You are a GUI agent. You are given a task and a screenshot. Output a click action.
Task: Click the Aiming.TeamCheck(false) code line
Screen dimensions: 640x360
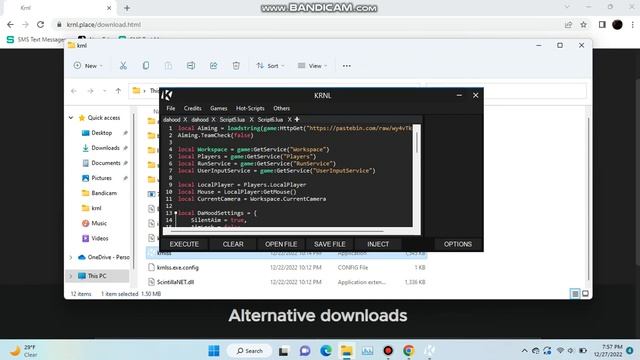click(x=216, y=135)
